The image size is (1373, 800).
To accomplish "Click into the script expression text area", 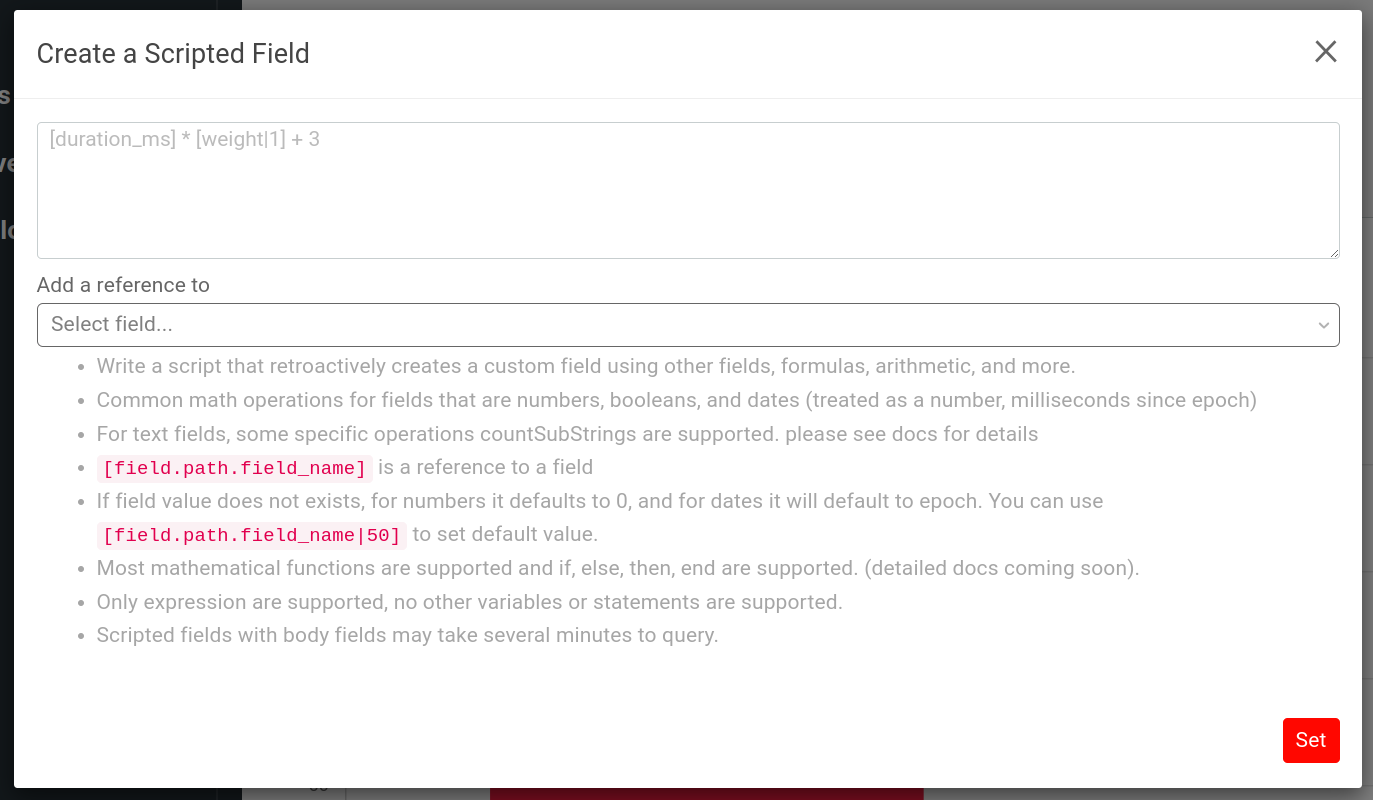I will pyautogui.click(x=687, y=190).
